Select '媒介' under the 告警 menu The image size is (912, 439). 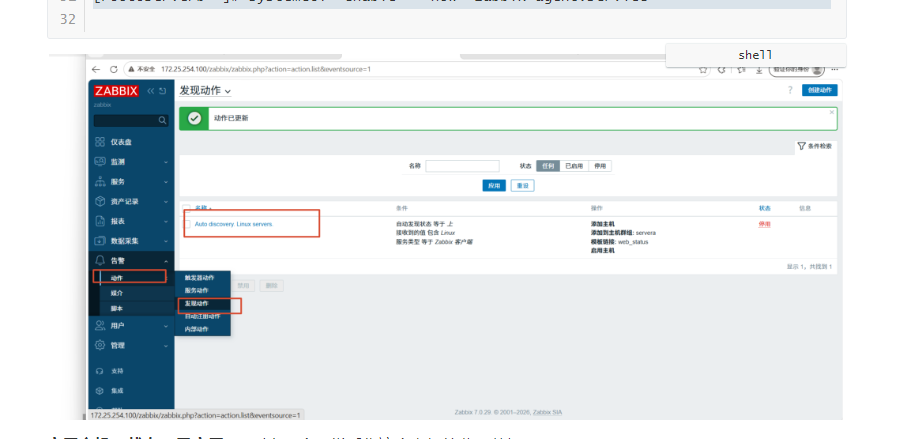(117, 293)
